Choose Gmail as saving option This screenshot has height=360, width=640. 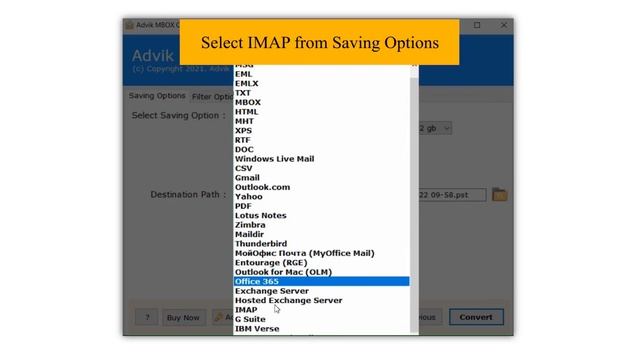pyautogui.click(x=322, y=178)
